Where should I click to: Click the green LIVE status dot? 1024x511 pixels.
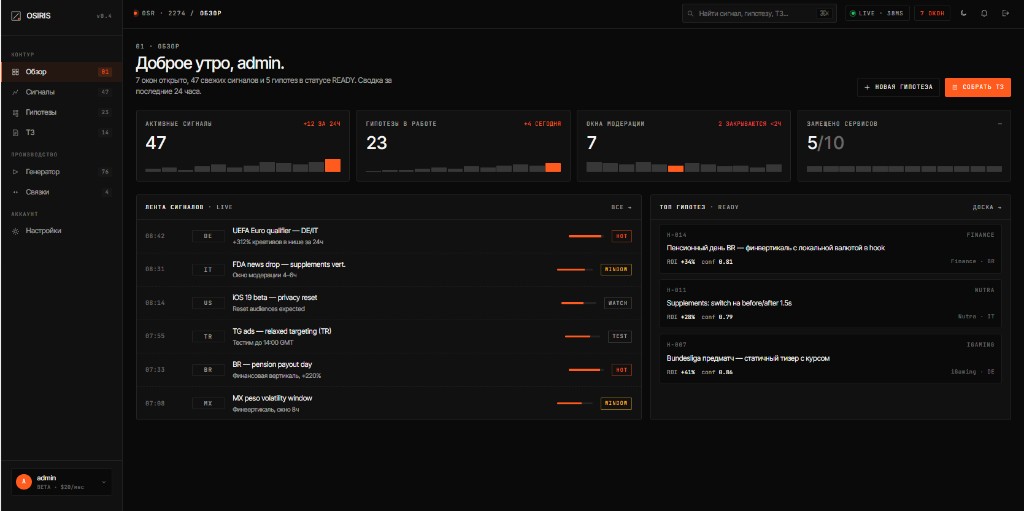click(x=853, y=13)
